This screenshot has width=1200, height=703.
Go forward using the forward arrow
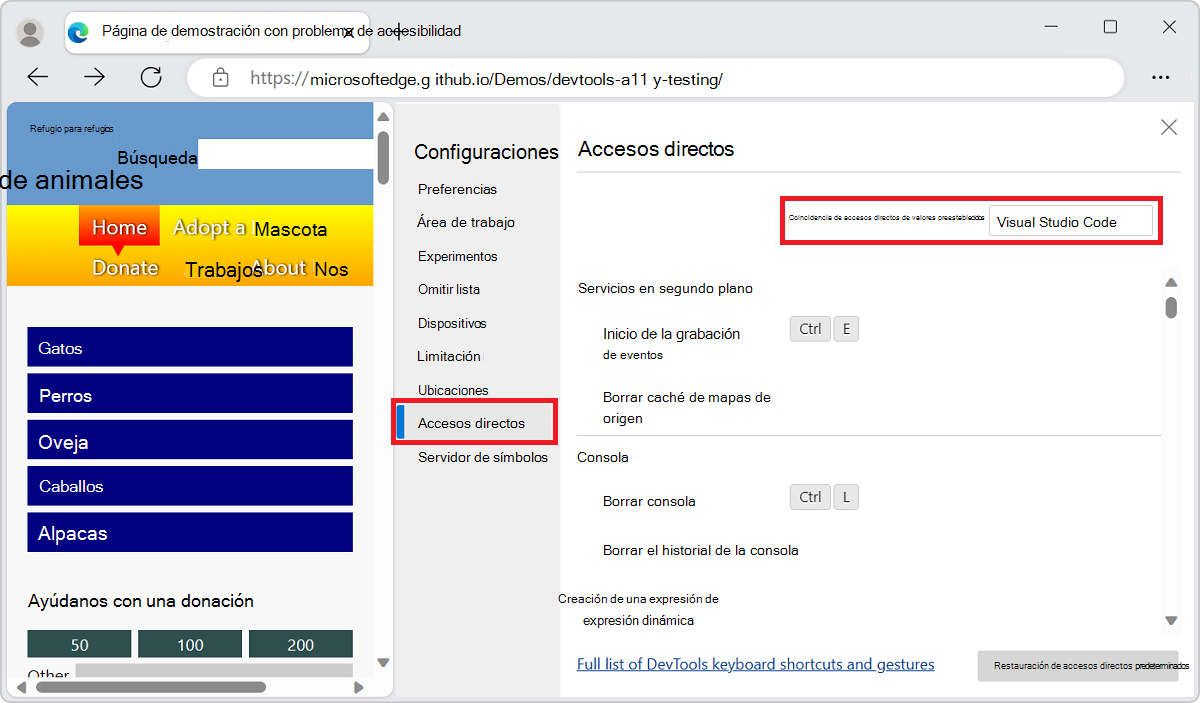pos(94,76)
